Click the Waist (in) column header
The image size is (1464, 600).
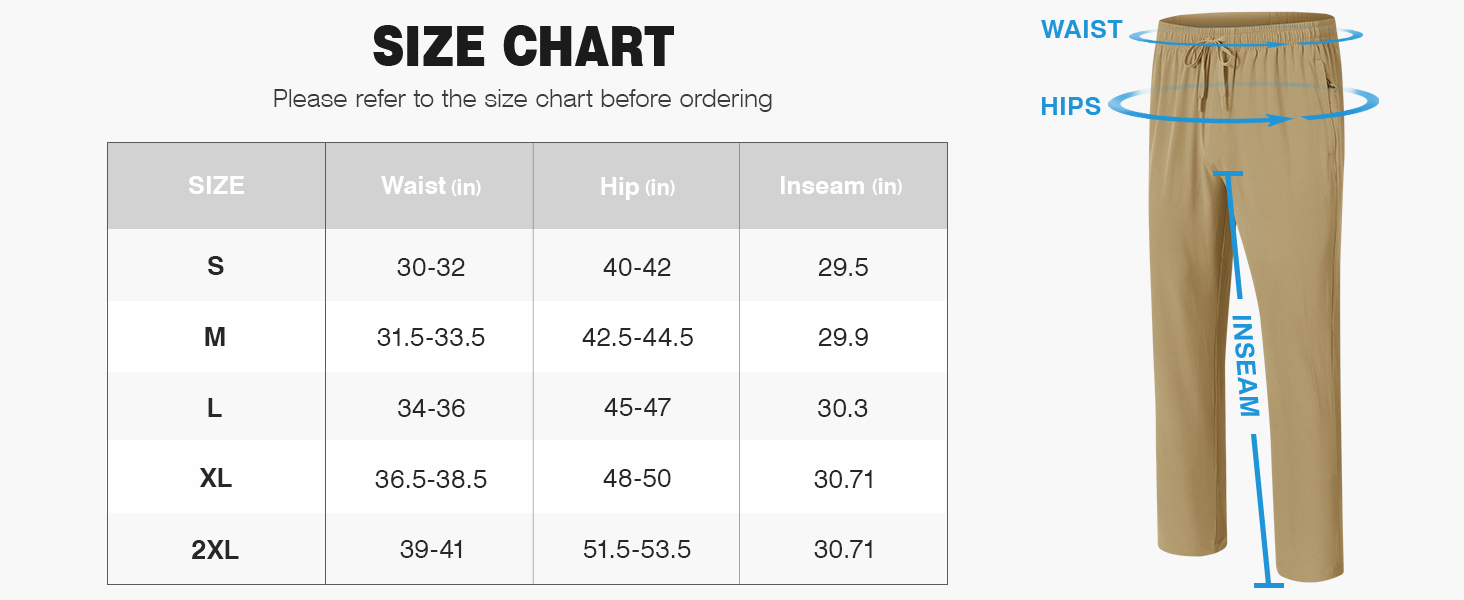(x=431, y=186)
